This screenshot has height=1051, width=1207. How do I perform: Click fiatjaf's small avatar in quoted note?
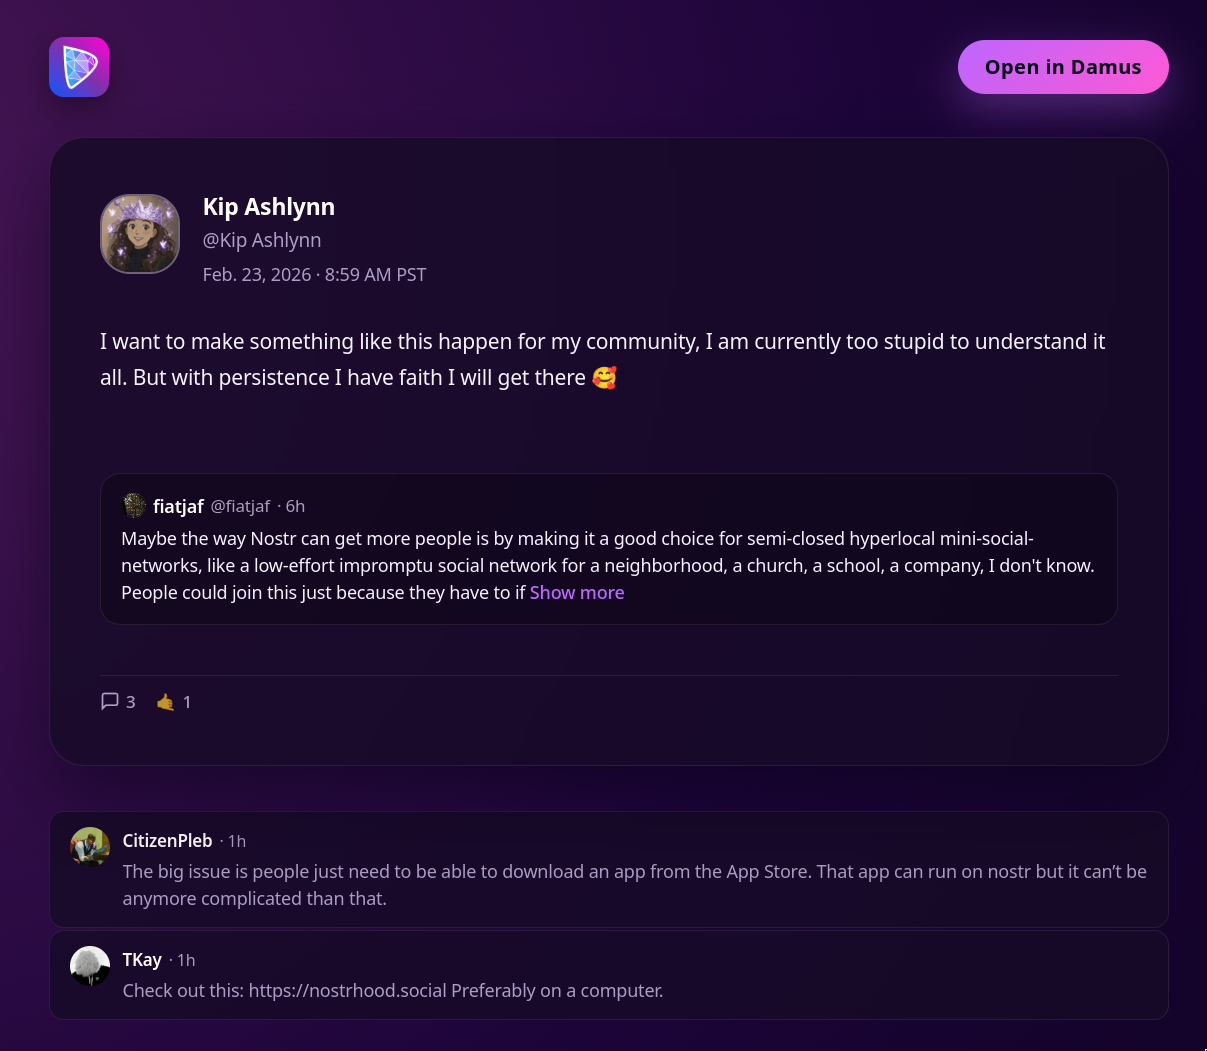coord(134,506)
